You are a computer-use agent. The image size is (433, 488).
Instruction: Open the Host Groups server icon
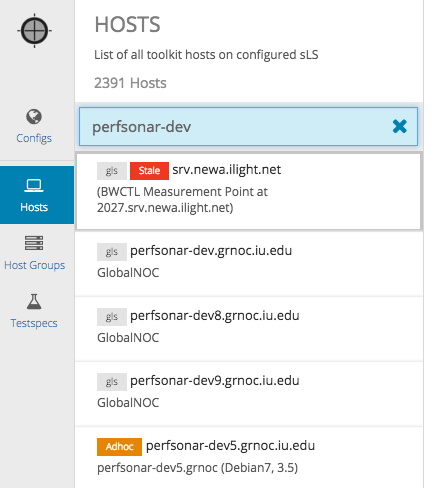coord(34,243)
